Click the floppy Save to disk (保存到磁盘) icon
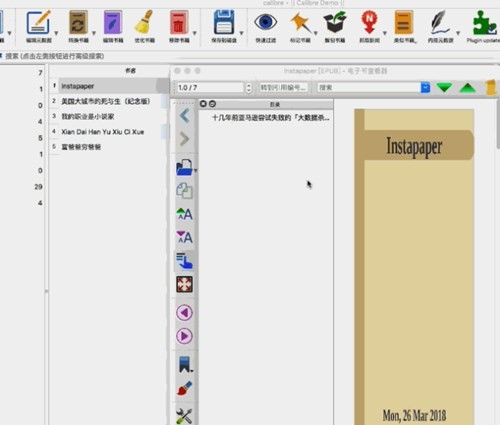The width and height of the screenshot is (500, 425). (x=224, y=22)
